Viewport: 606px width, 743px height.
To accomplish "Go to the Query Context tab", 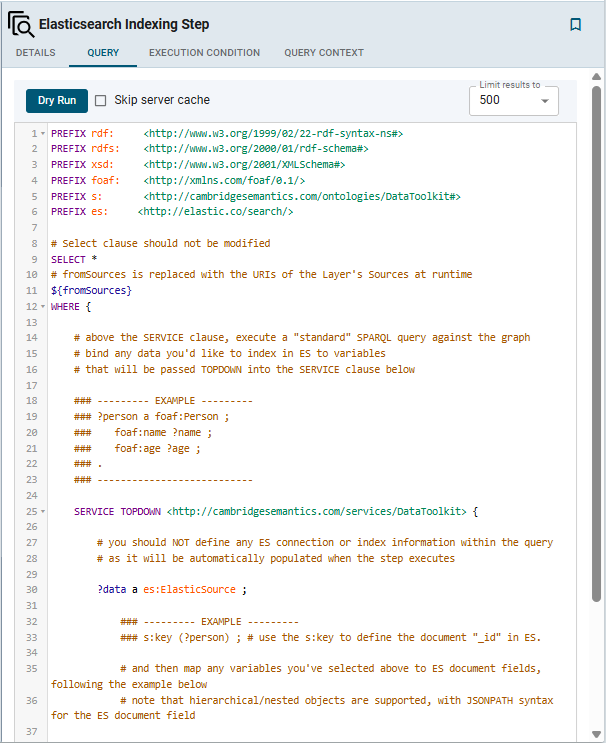I will coord(324,53).
